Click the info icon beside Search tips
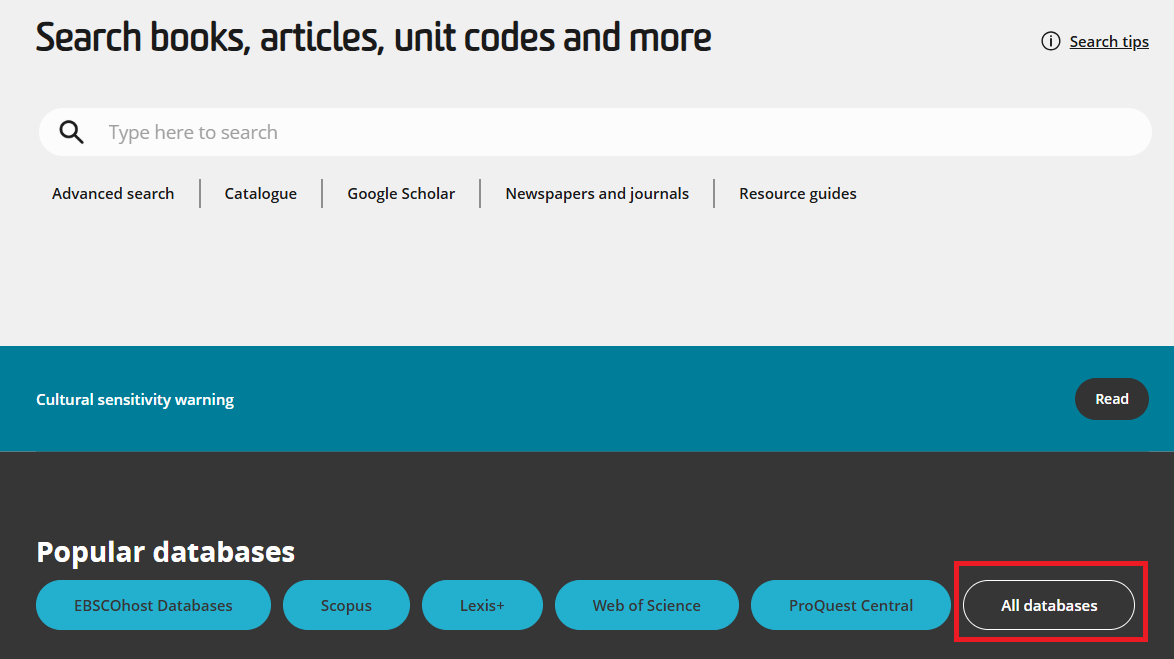The width and height of the screenshot is (1174, 659). click(x=1050, y=41)
